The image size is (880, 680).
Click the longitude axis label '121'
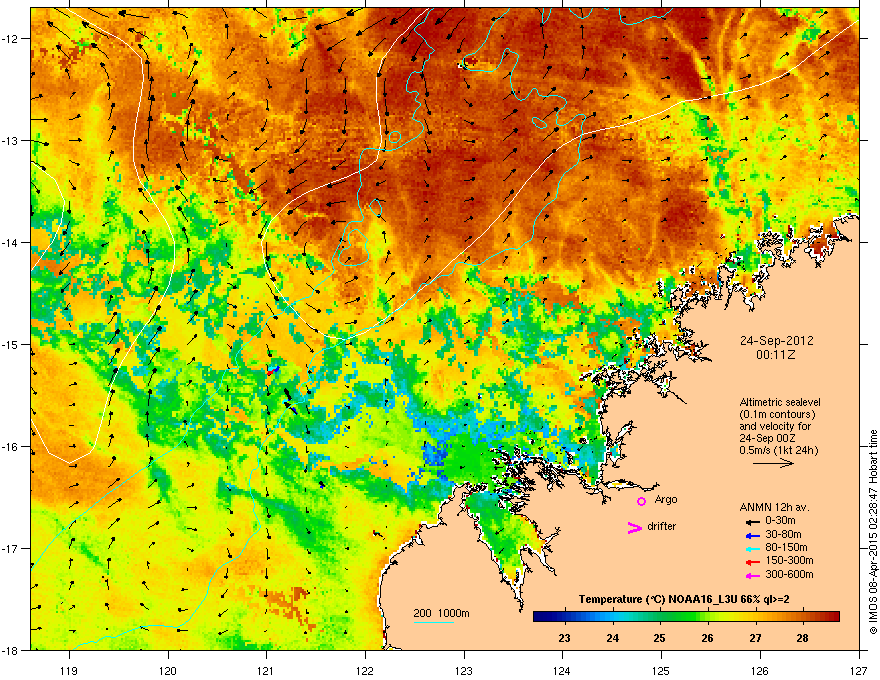(266, 671)
